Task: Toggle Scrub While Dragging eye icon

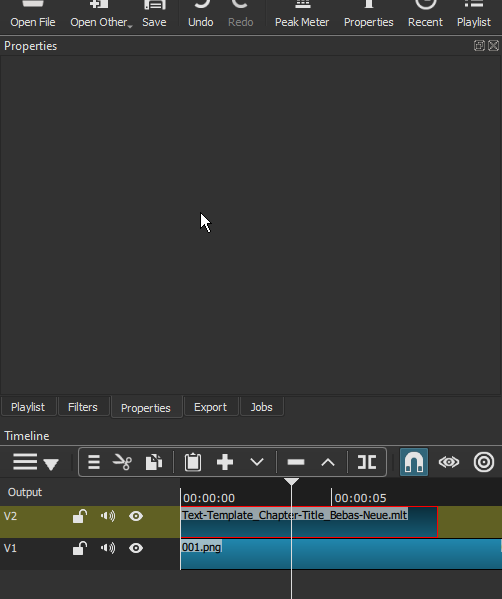Action: pyautogui.click(x=449, y=462)
